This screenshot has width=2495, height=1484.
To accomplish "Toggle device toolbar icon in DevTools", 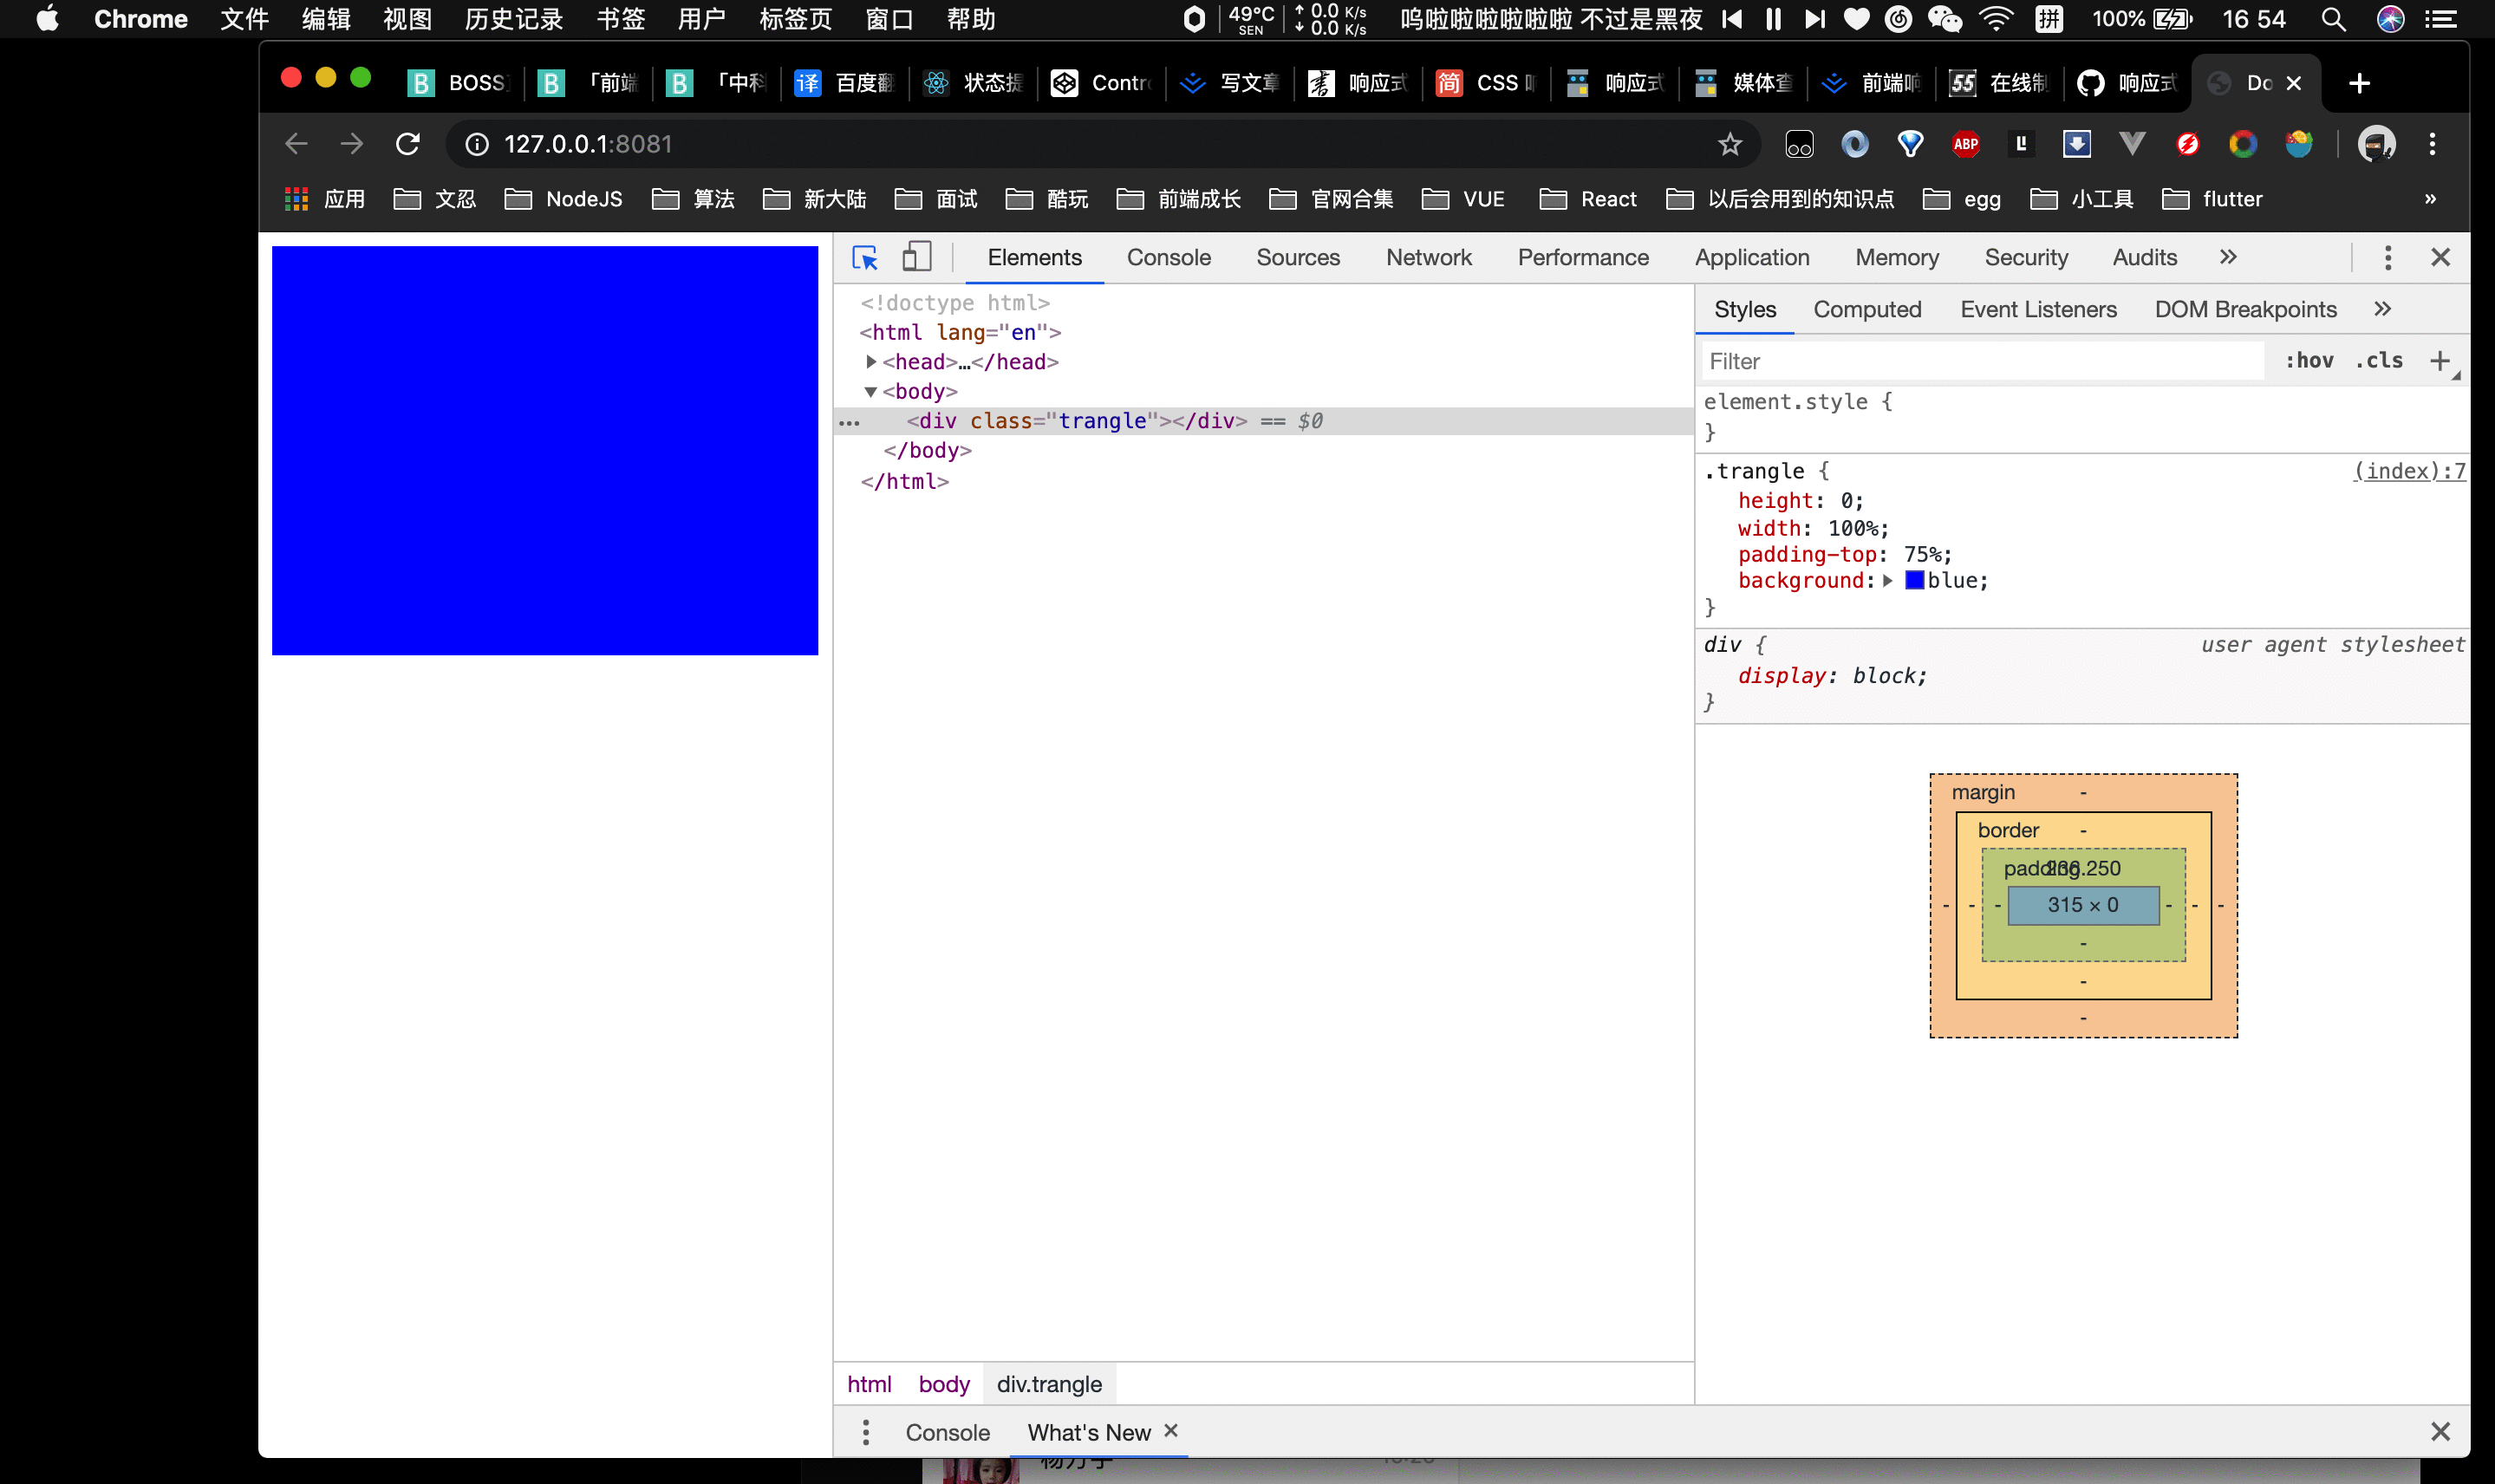I will [916, 257].
